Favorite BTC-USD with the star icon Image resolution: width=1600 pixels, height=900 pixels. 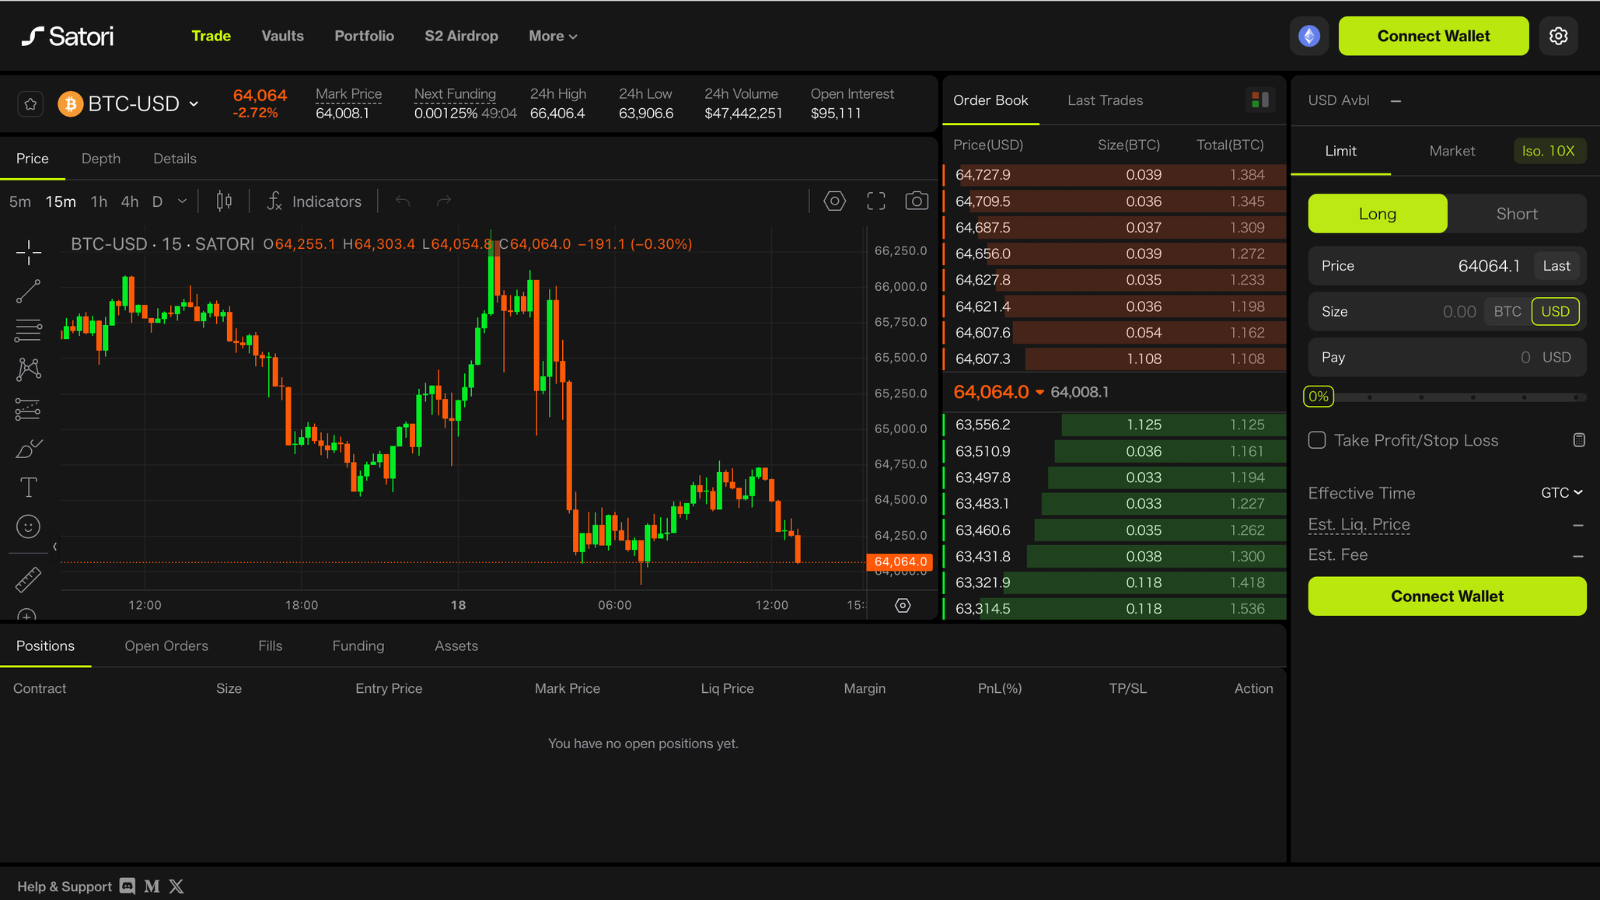coord(31,104)
